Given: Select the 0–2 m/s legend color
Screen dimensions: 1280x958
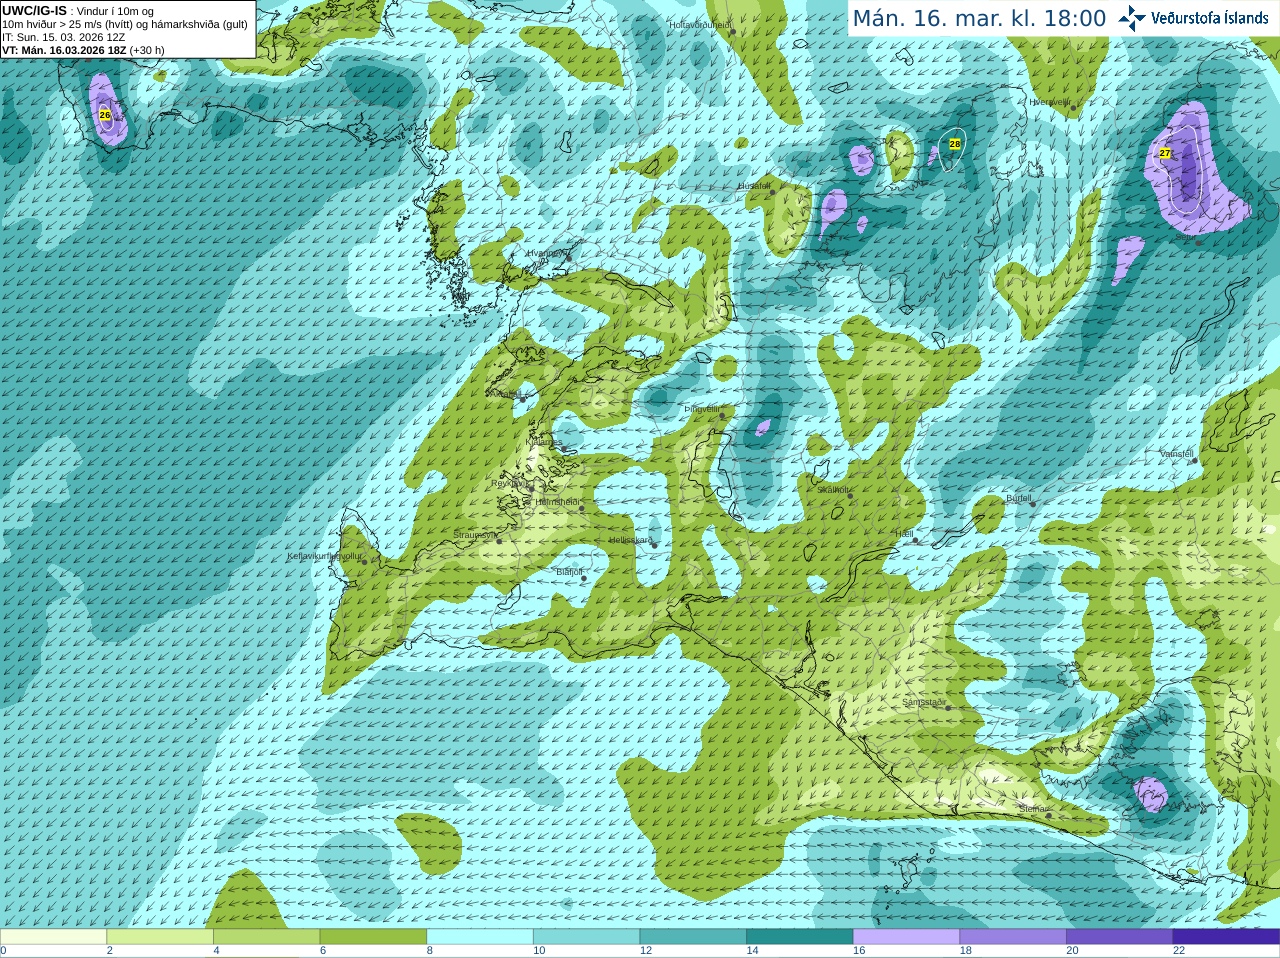Looking at the screenshot, I should tap(53, 937).
